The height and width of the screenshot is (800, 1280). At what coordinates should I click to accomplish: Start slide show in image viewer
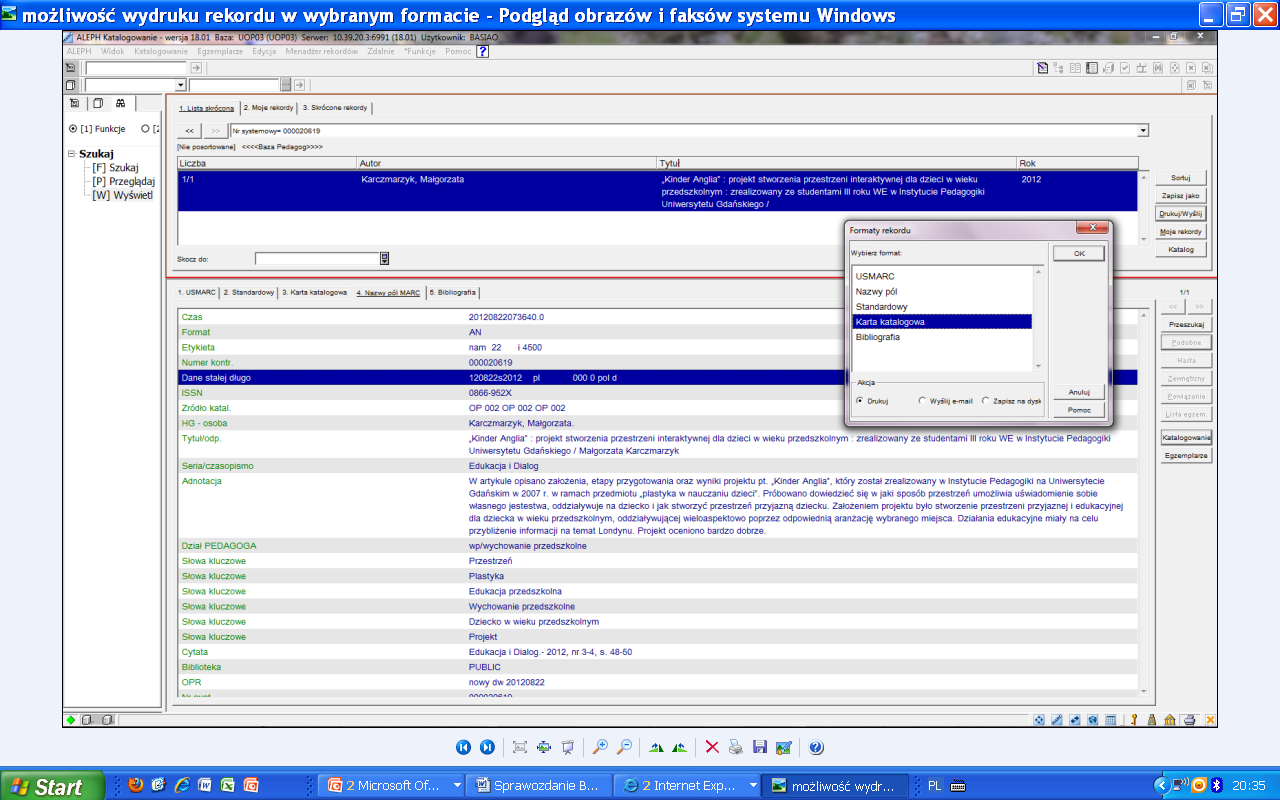[x=568, y=747]
